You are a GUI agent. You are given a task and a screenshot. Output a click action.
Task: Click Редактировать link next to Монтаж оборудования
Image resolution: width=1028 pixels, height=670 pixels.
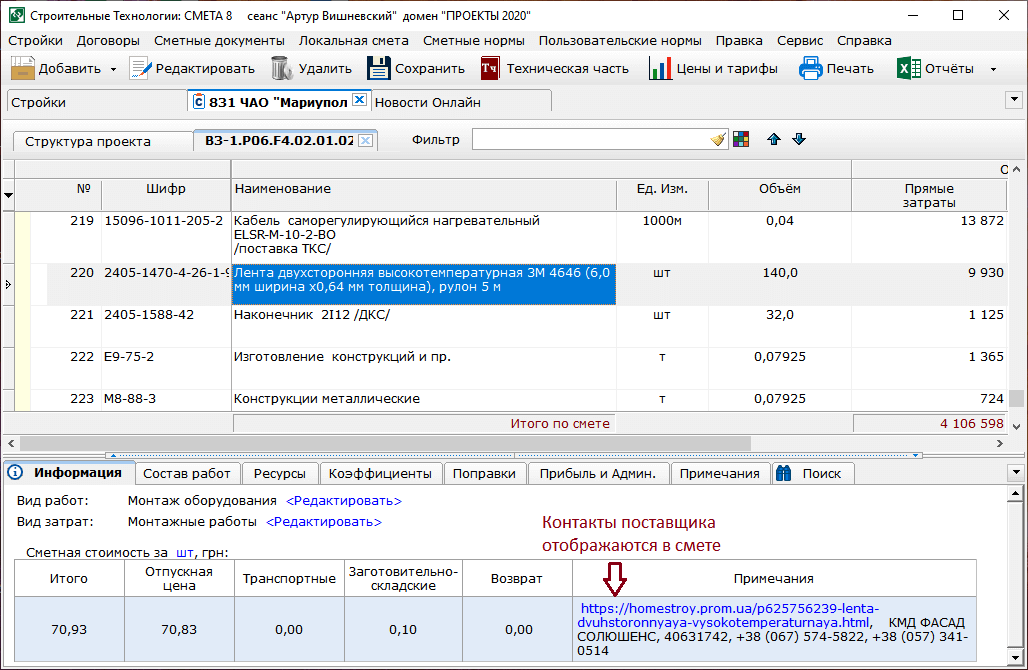click(x=344, y=501)
